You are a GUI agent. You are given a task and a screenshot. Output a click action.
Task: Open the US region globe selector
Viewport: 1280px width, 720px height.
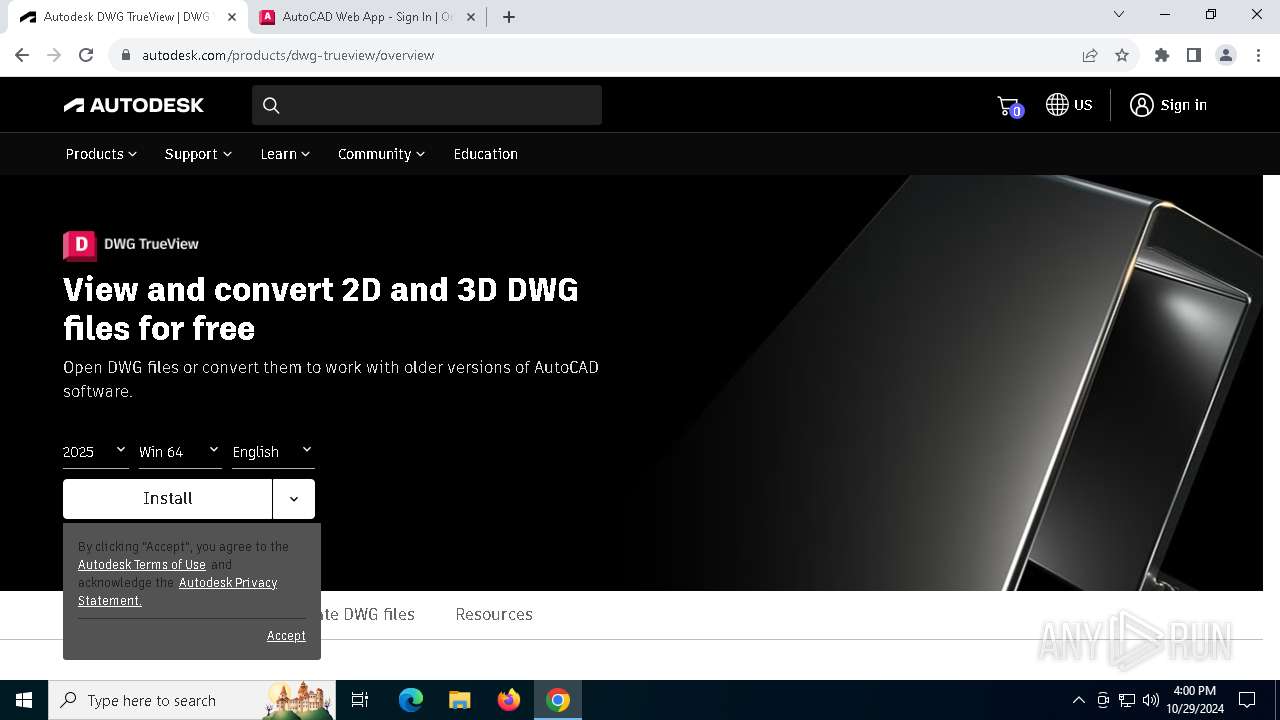pos(1069,105)
